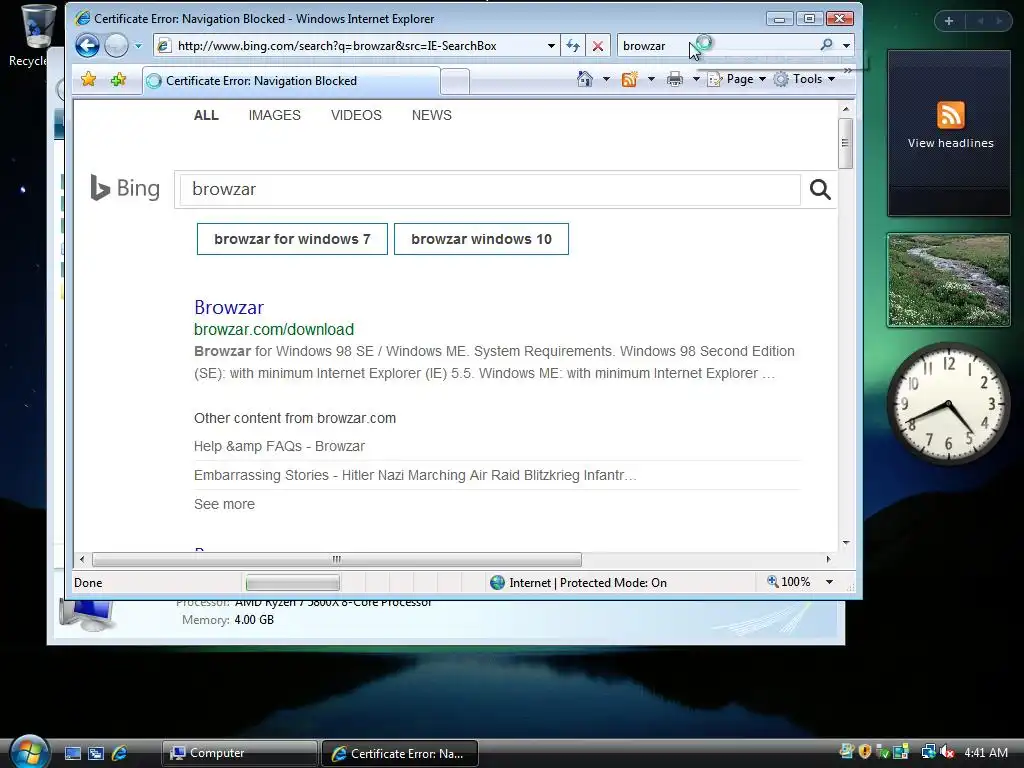
Task: Switch to NEWS tab in Bing
Action: (x=432, y=115)
